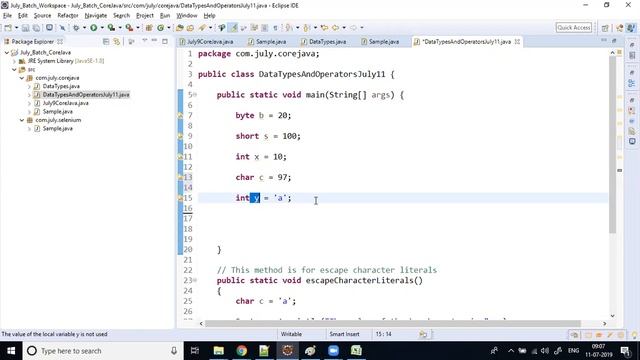Open Chrome from the taskbar
Screen dimensions: 640x360
coord(241,351)
